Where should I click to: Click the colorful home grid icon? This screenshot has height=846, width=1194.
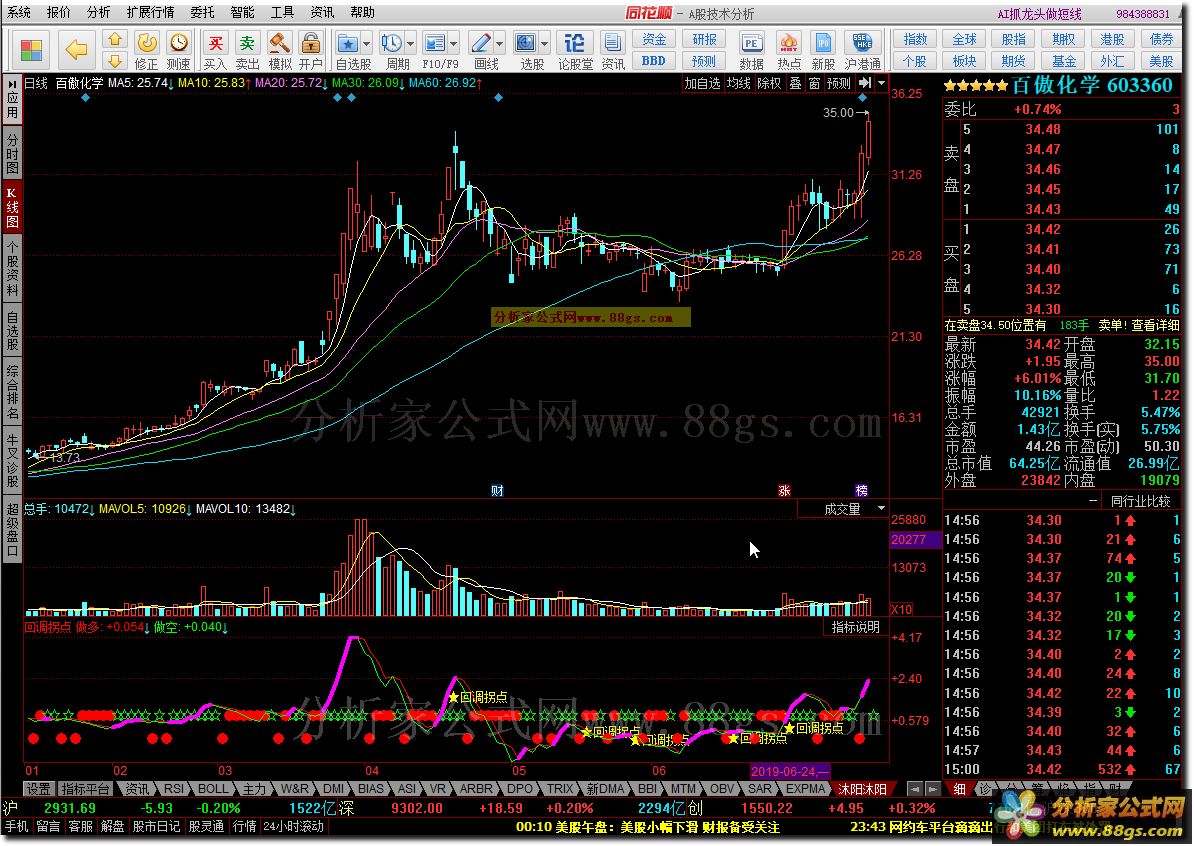coord(31,50)
